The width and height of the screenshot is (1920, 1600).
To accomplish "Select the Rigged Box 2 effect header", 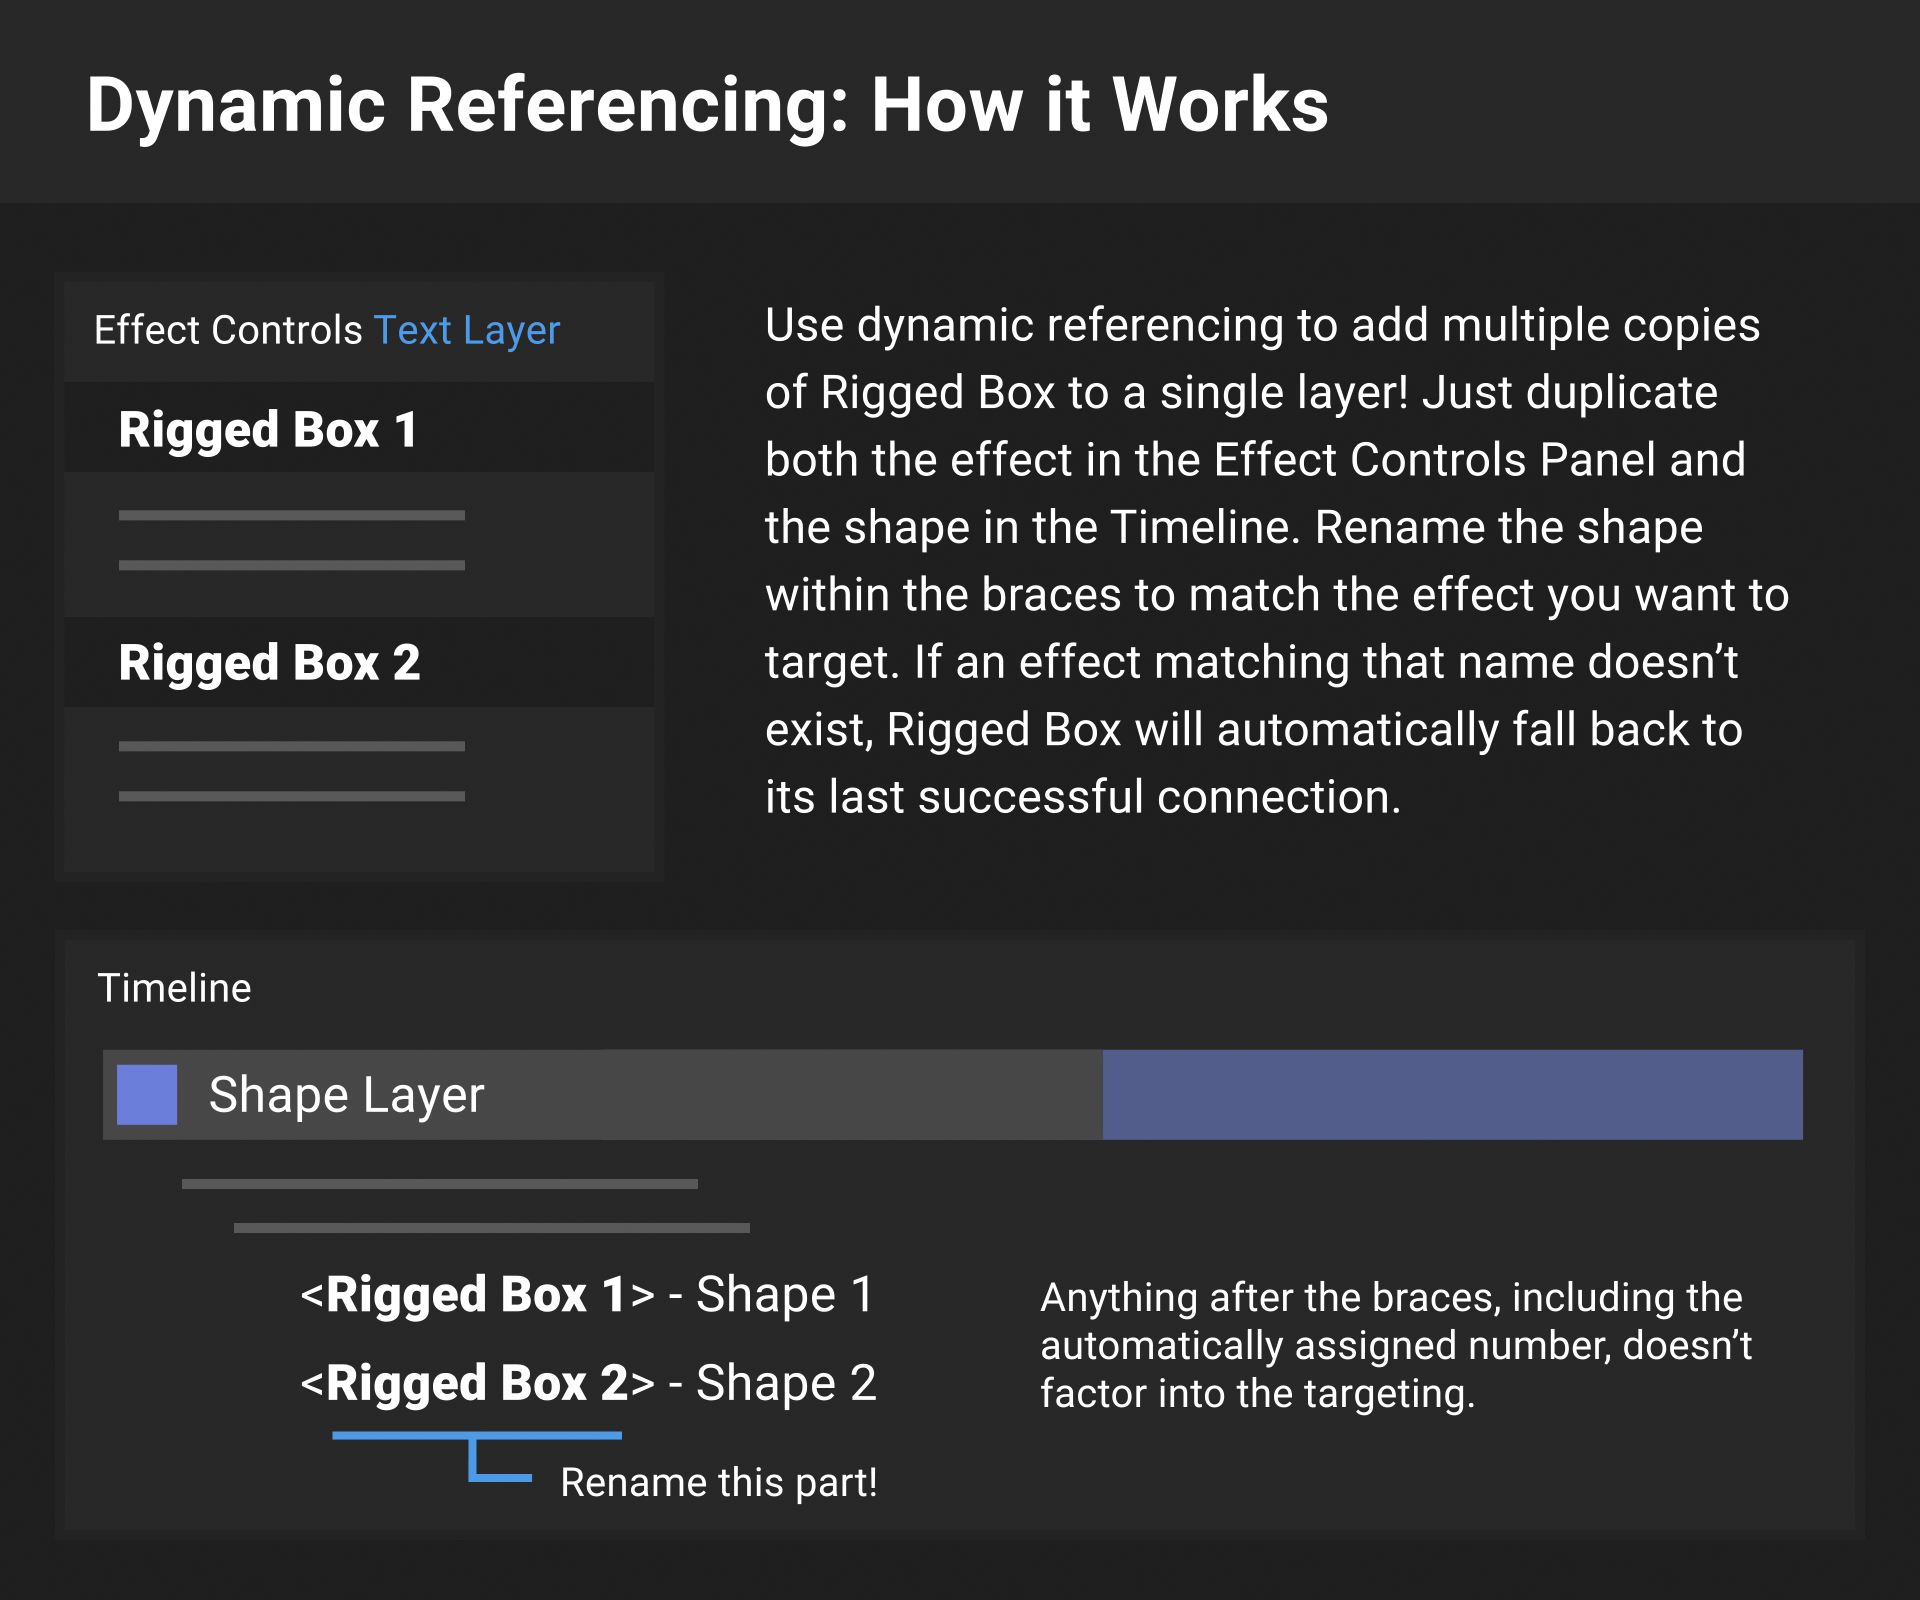I will tap(269, 662).
